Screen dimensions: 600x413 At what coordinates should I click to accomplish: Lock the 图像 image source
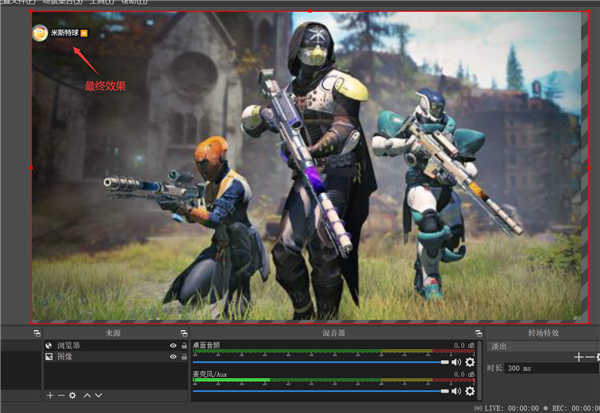[183, 356]
